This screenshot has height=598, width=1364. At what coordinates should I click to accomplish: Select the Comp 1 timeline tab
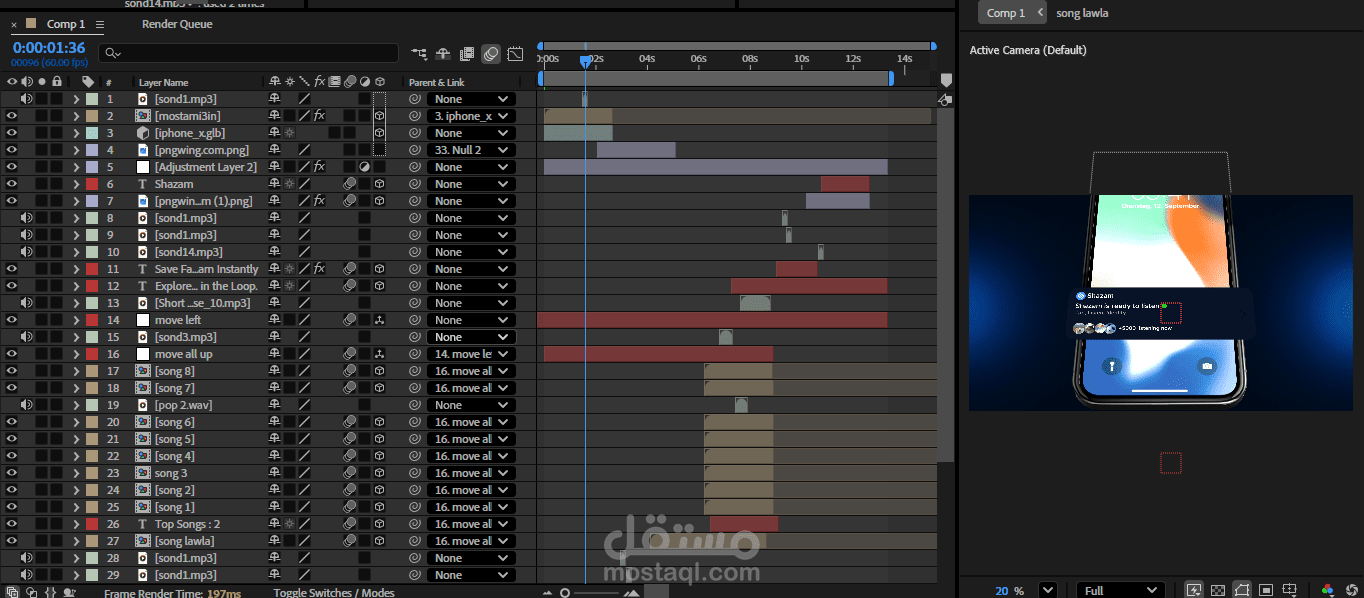point(66,24)
